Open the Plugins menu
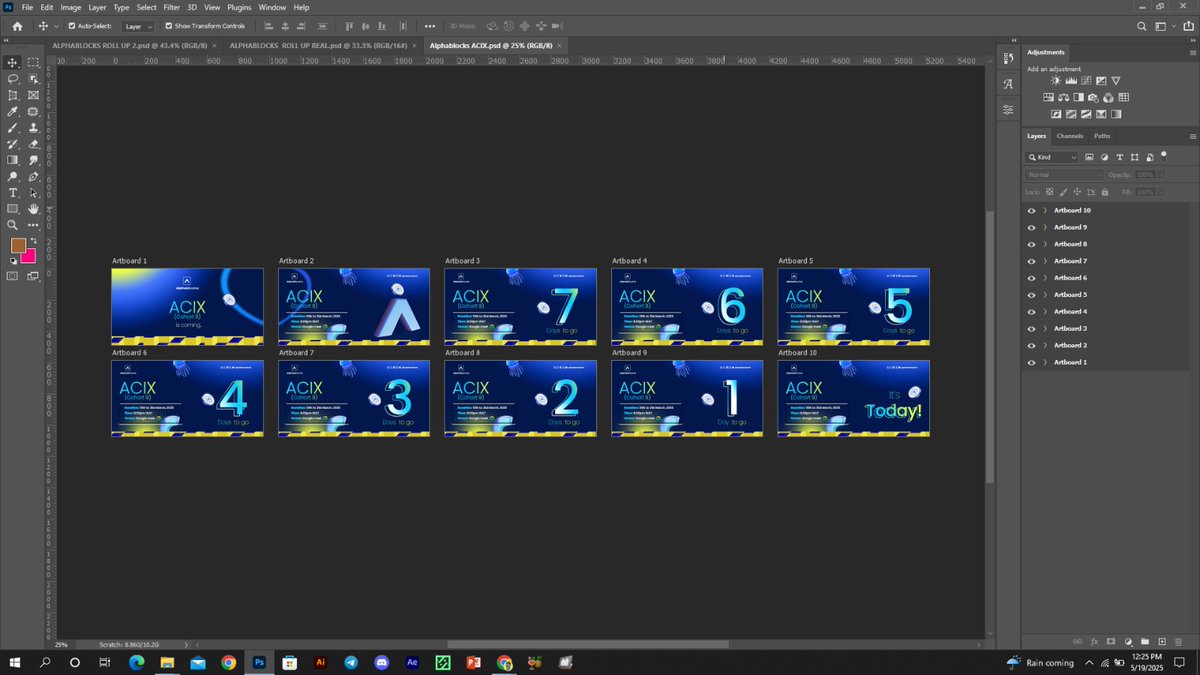This screenshot has width=1200, height=675. pos(239,7)
